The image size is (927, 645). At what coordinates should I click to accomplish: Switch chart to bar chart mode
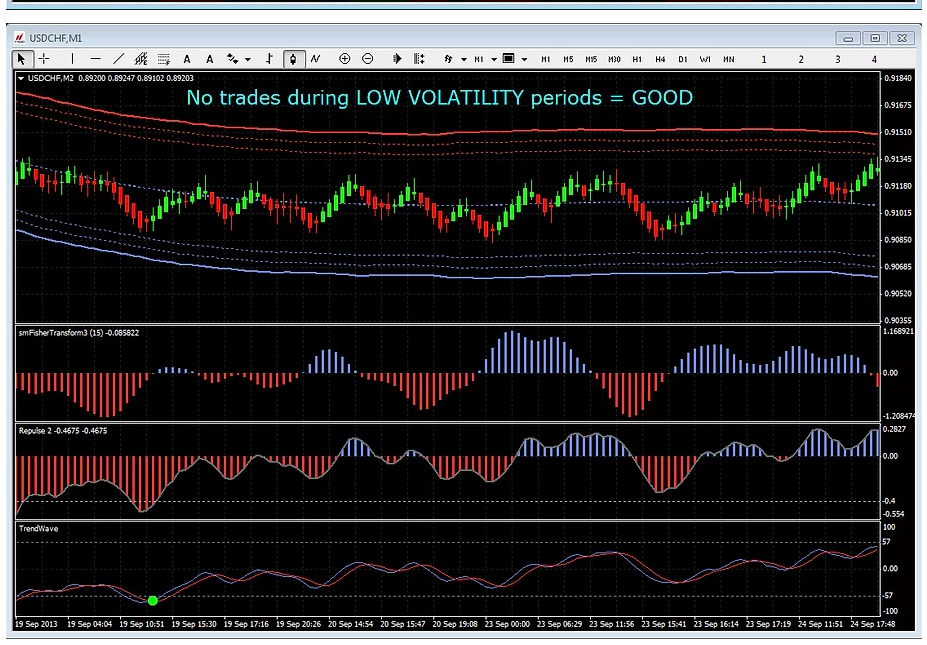coord(269,59)
